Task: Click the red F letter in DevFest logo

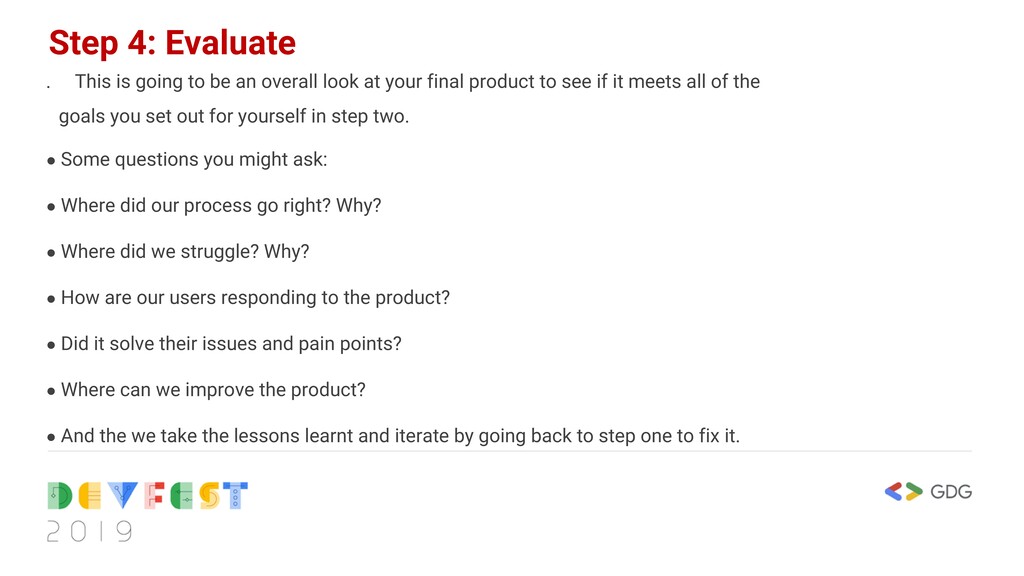Action: tap(154, 496)
